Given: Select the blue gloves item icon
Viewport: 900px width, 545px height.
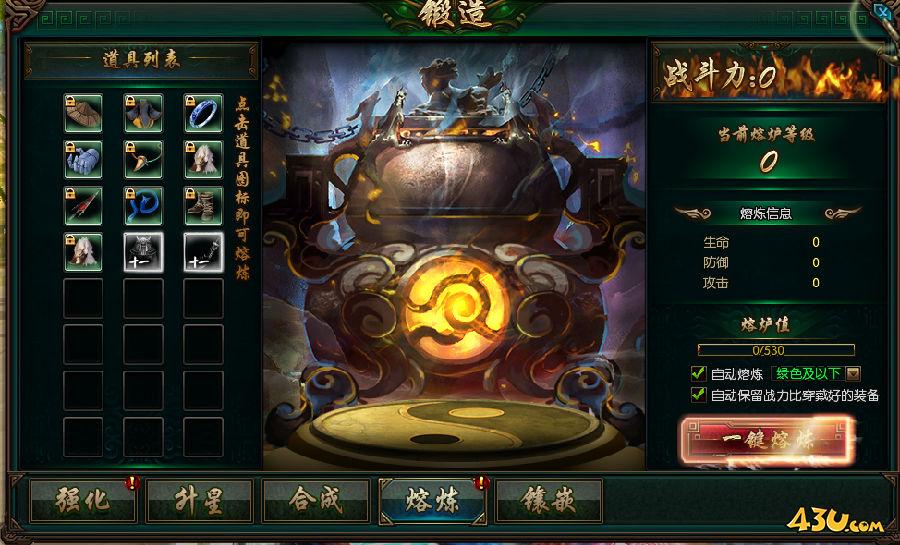Looking at the screenshot, I should pyautogui.click(x=83, y=159).
